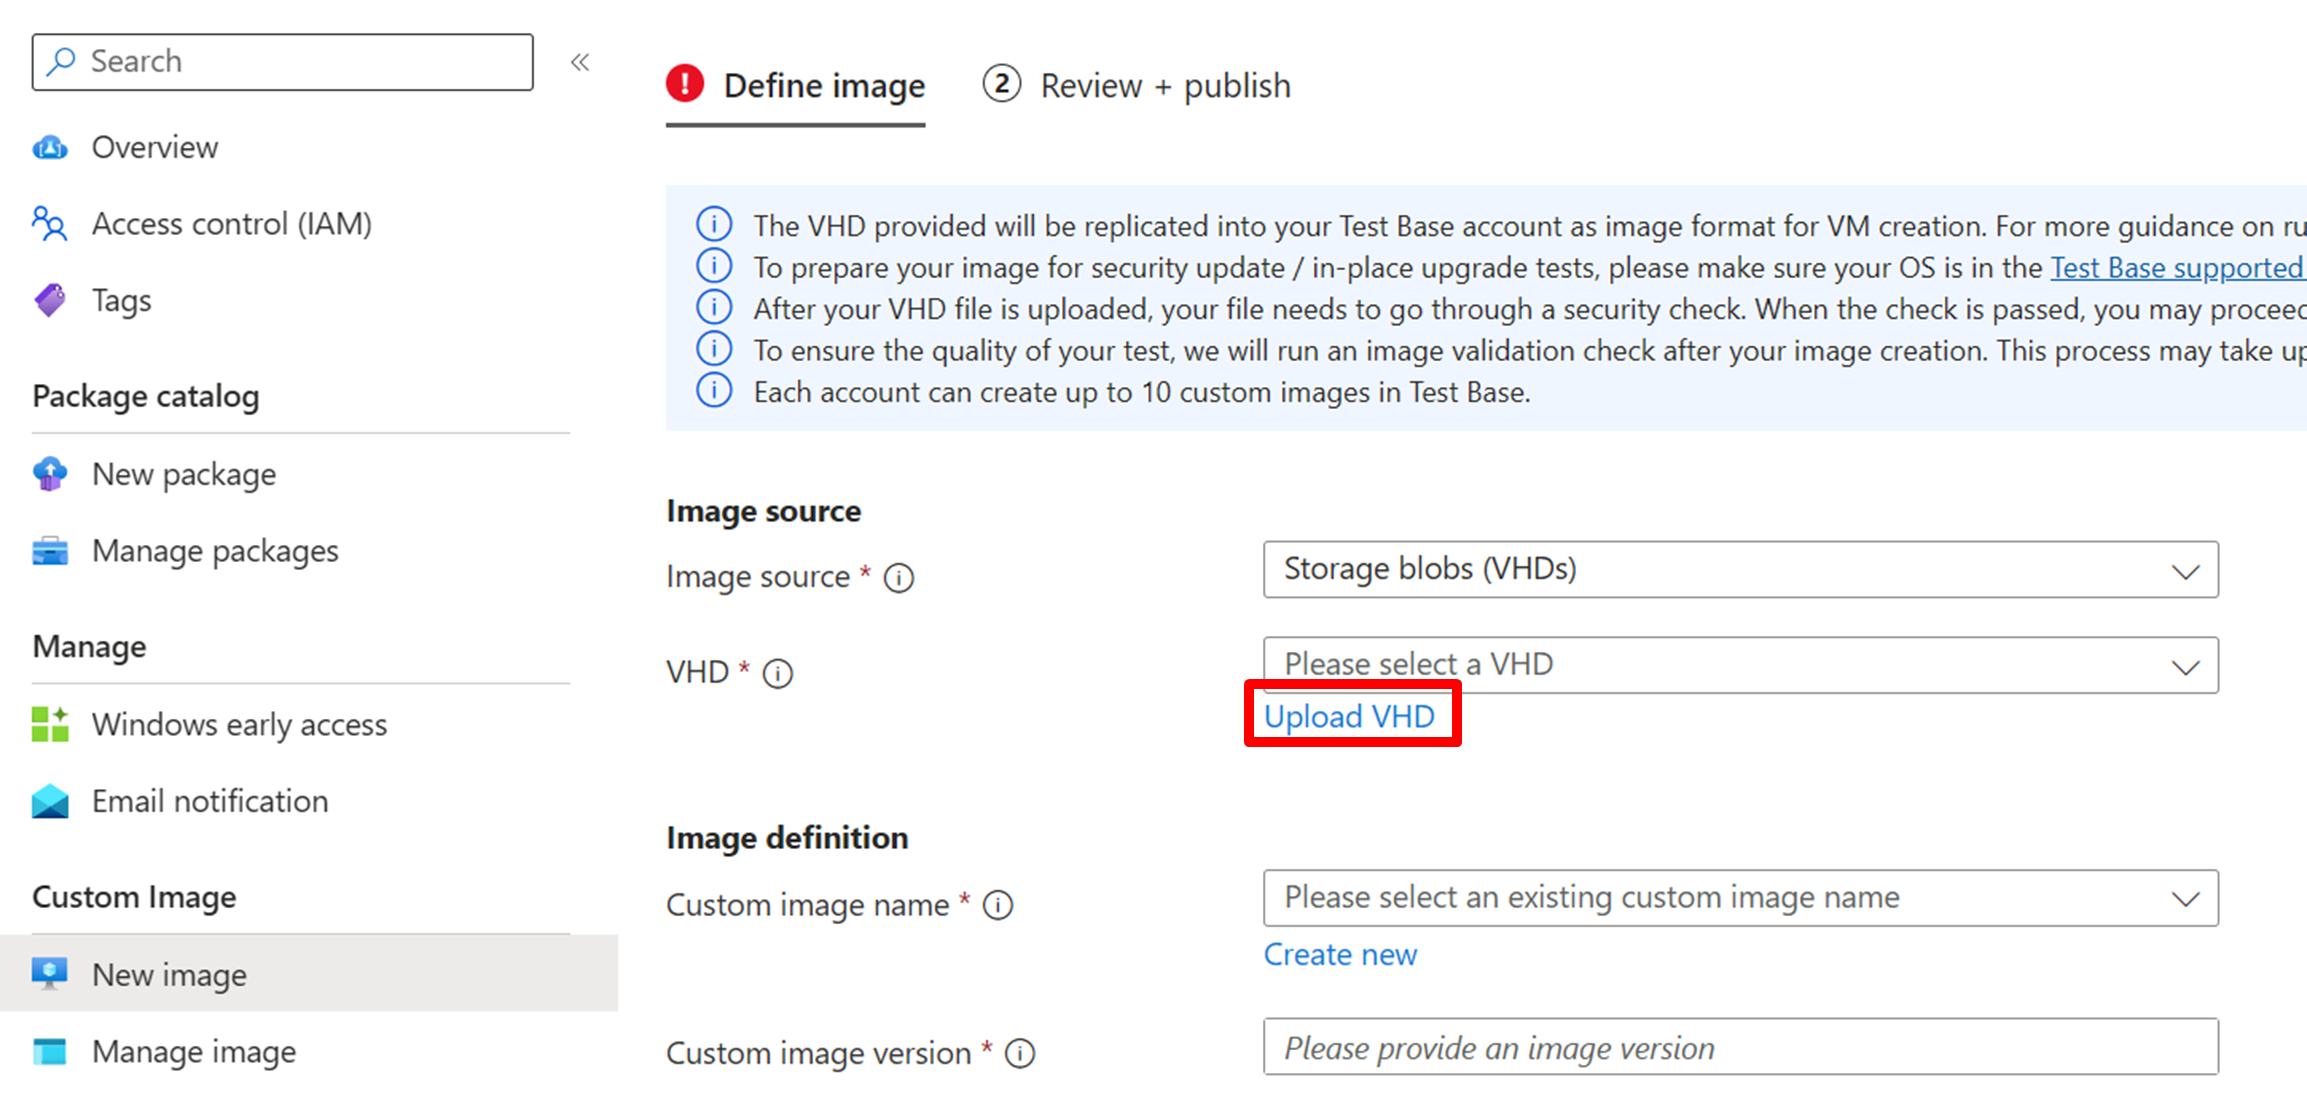Screen dimensions: 2307x1115
Task: Collapse the sidebar with double-chevron
Action: [580, 62]
